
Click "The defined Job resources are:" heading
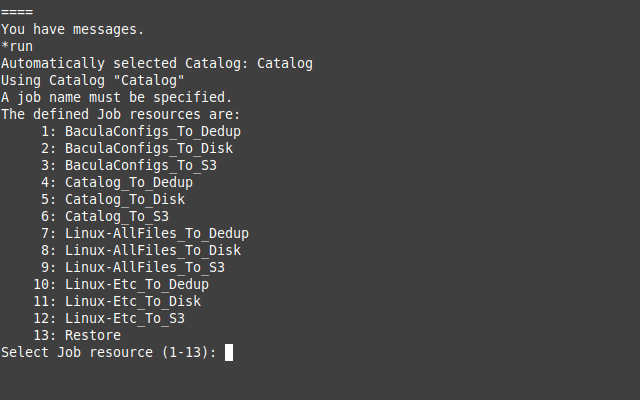coord(121,114)
